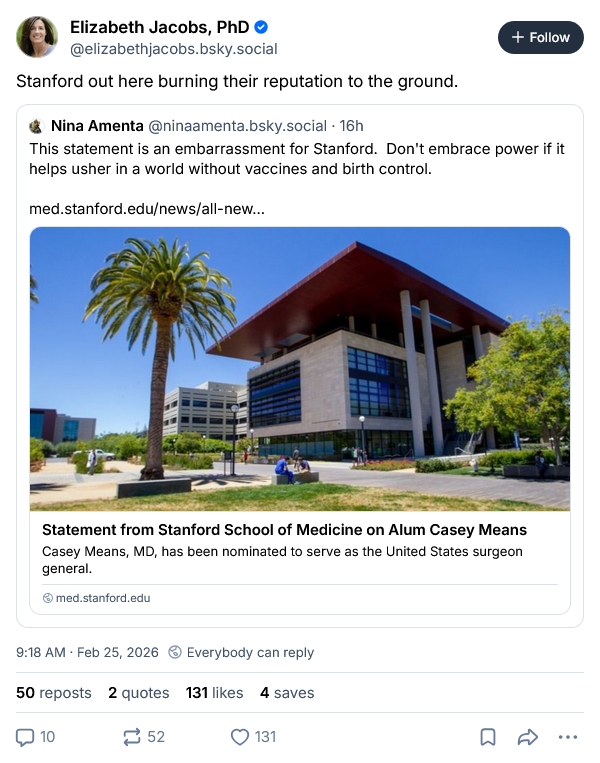View the 2 quotes list

point(138,692)
